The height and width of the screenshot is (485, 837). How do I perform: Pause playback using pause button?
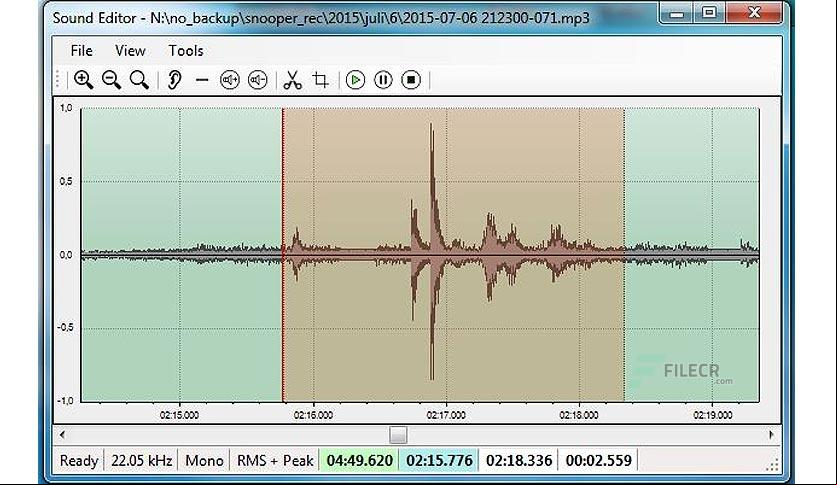tap(383, 80)
